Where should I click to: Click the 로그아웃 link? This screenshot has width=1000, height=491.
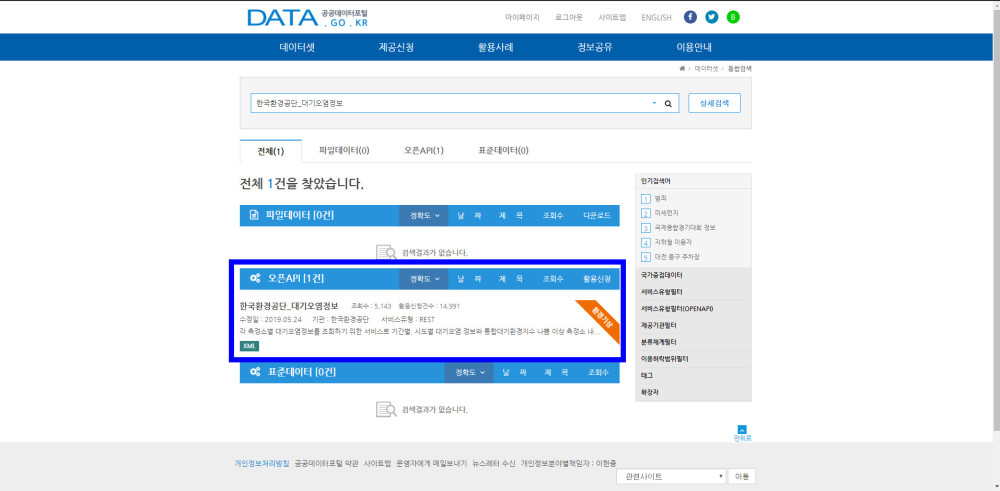[569, 17]
